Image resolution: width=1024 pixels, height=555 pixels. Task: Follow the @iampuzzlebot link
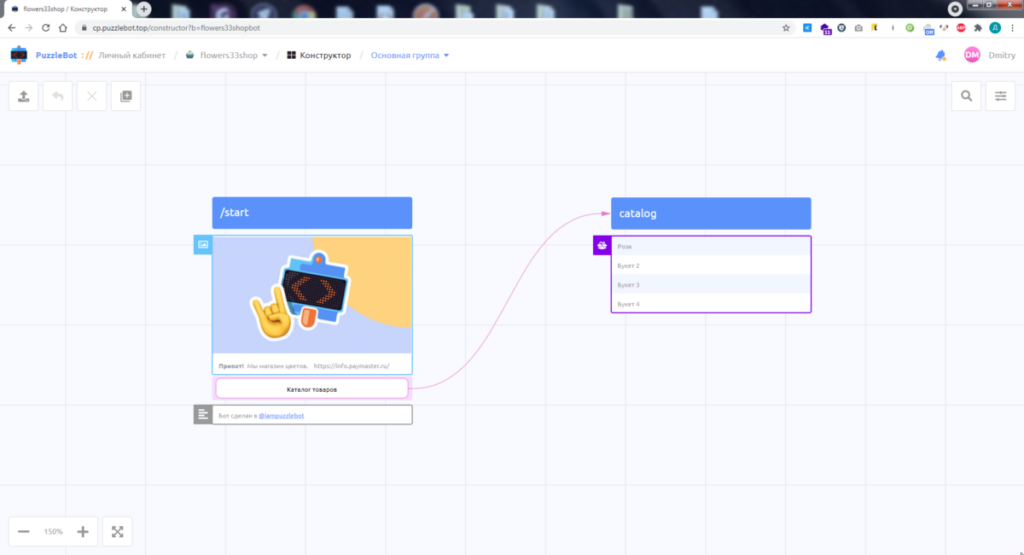tap(282, 415)
